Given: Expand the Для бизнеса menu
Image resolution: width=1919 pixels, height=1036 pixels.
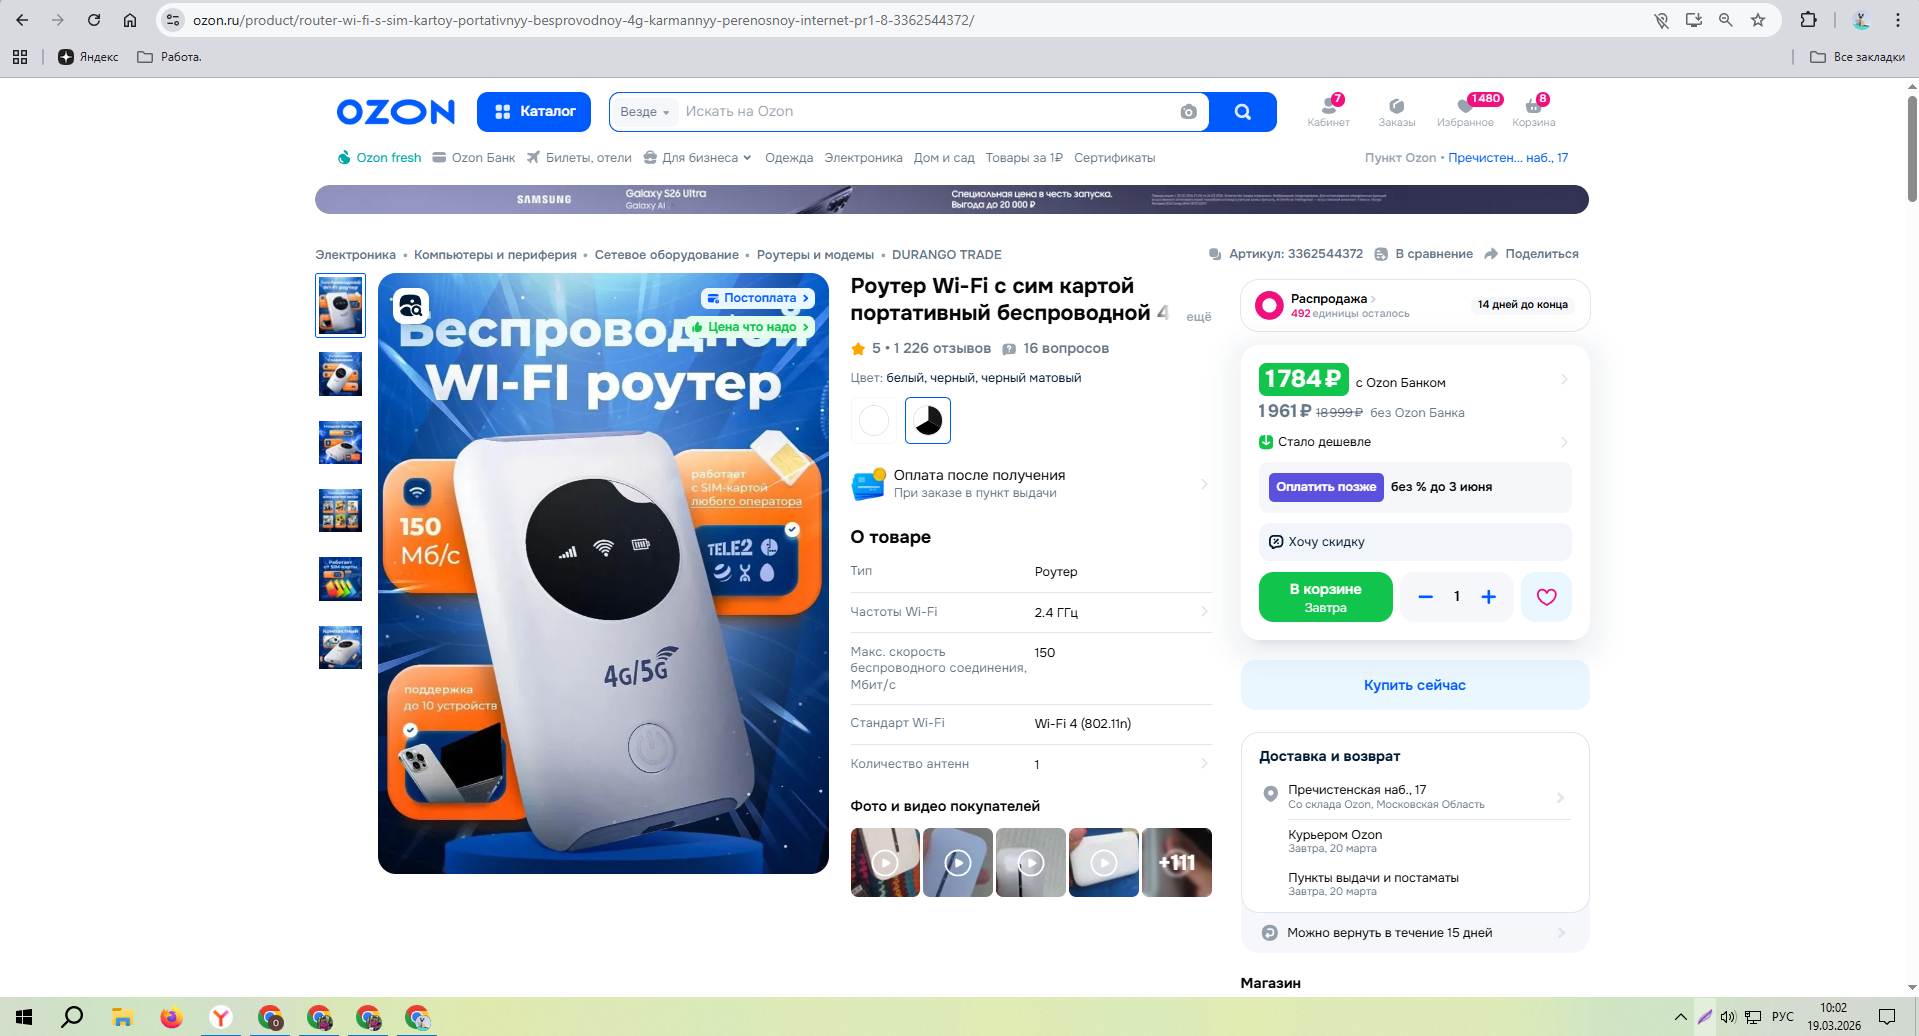Looking at the screenshot, I should point(697,158).
